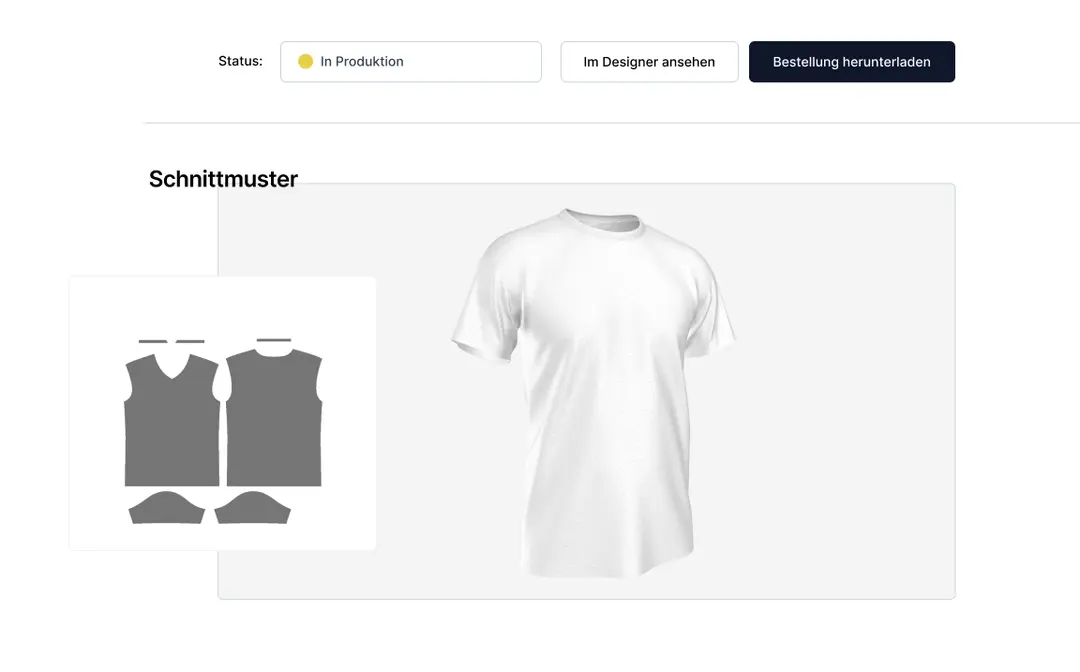This screenshot has height=672, width=1080.
Task: Select collar strip above the back piece
Action: coord(273,340)
